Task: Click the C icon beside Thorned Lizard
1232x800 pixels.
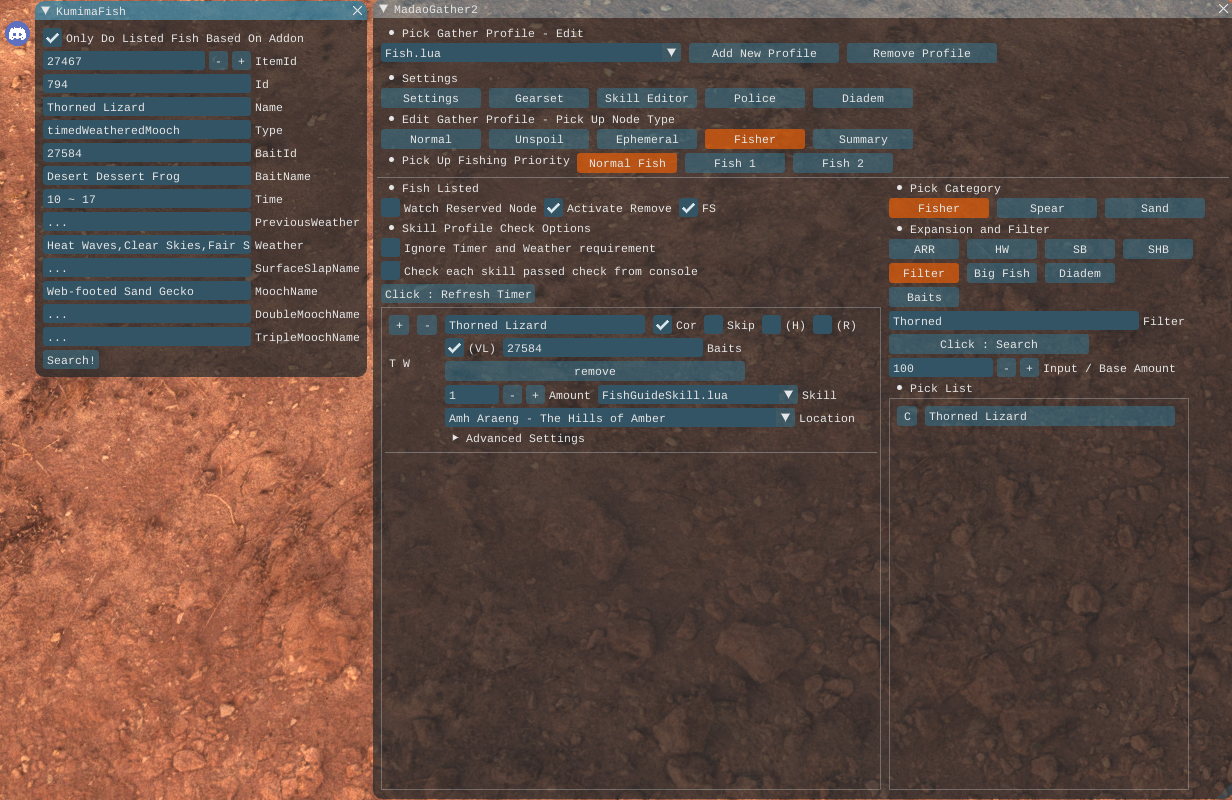Action: click(x=907, y=416)
